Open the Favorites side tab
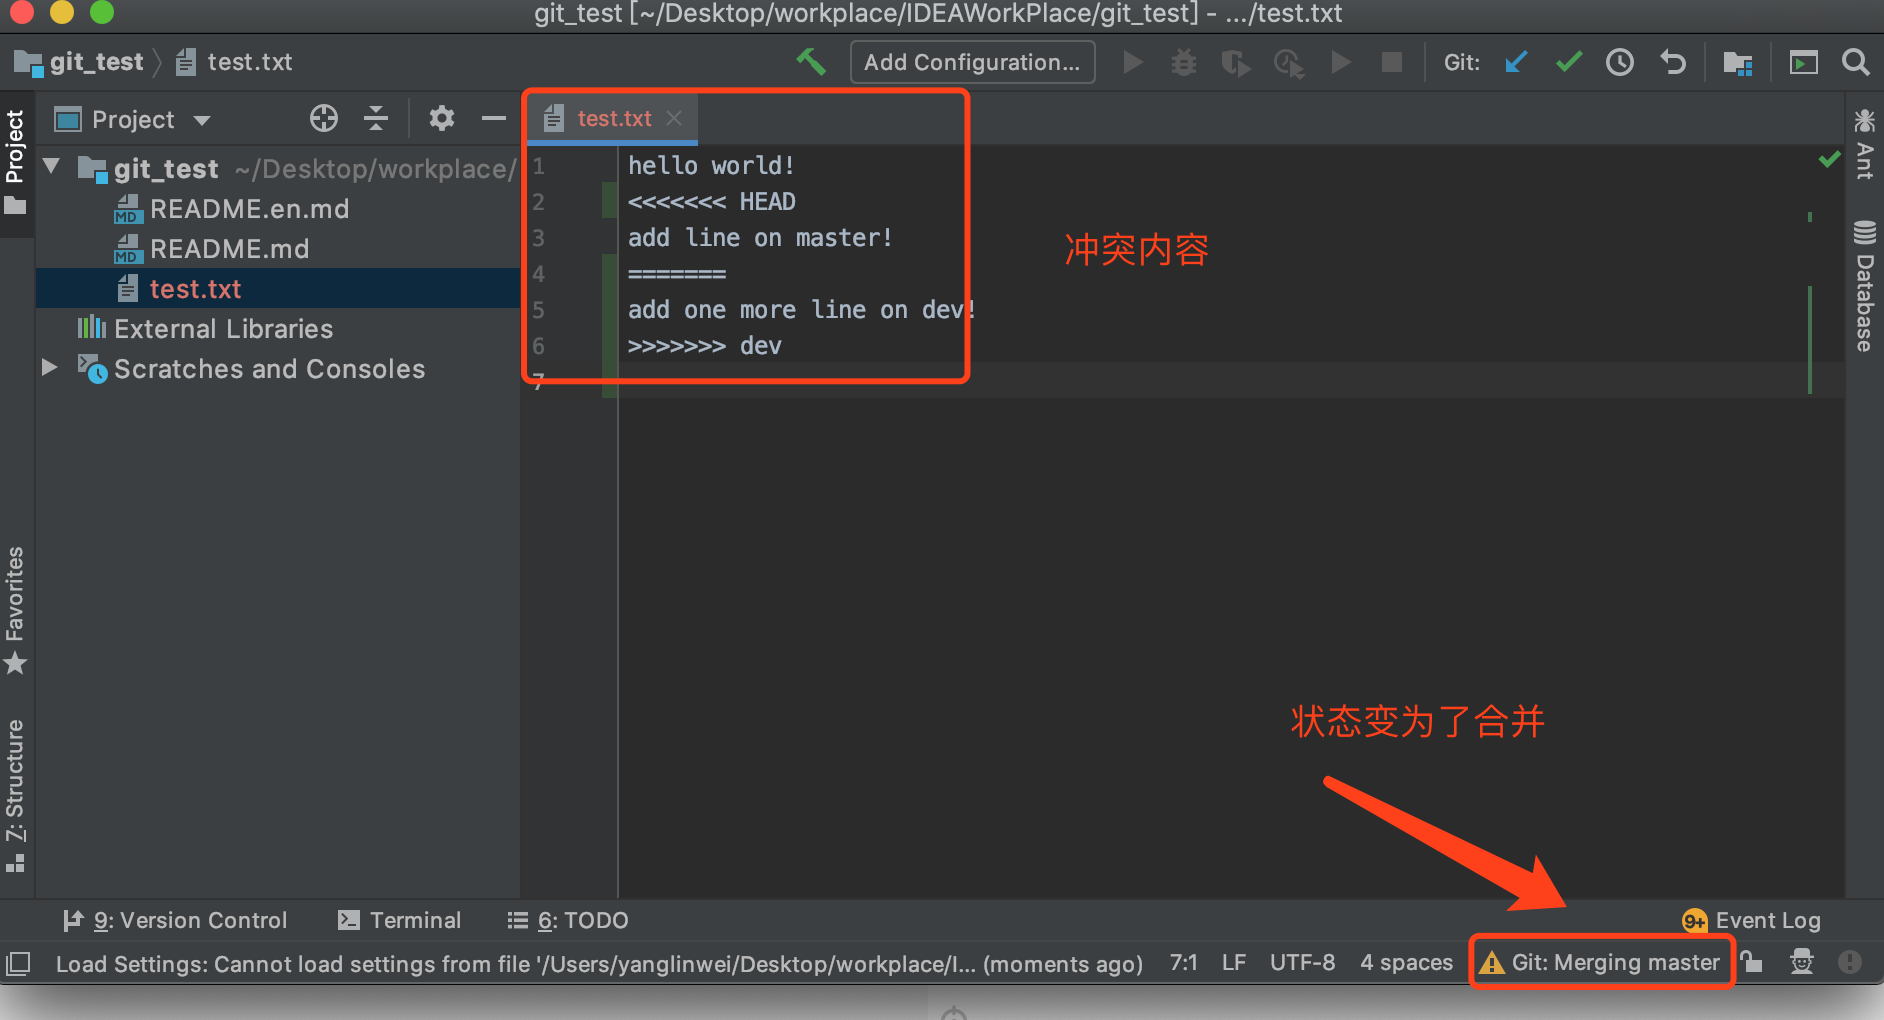This screenshot has height=1020, width=1884. [15, 610]
